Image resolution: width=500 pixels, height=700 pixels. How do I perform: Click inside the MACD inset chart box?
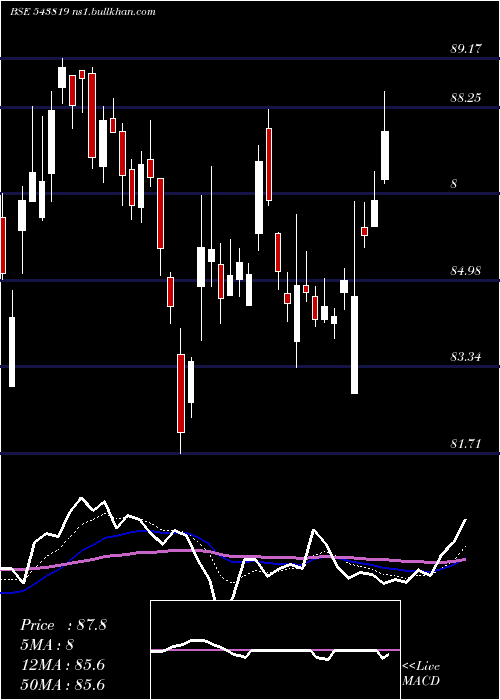pos(275,650)
